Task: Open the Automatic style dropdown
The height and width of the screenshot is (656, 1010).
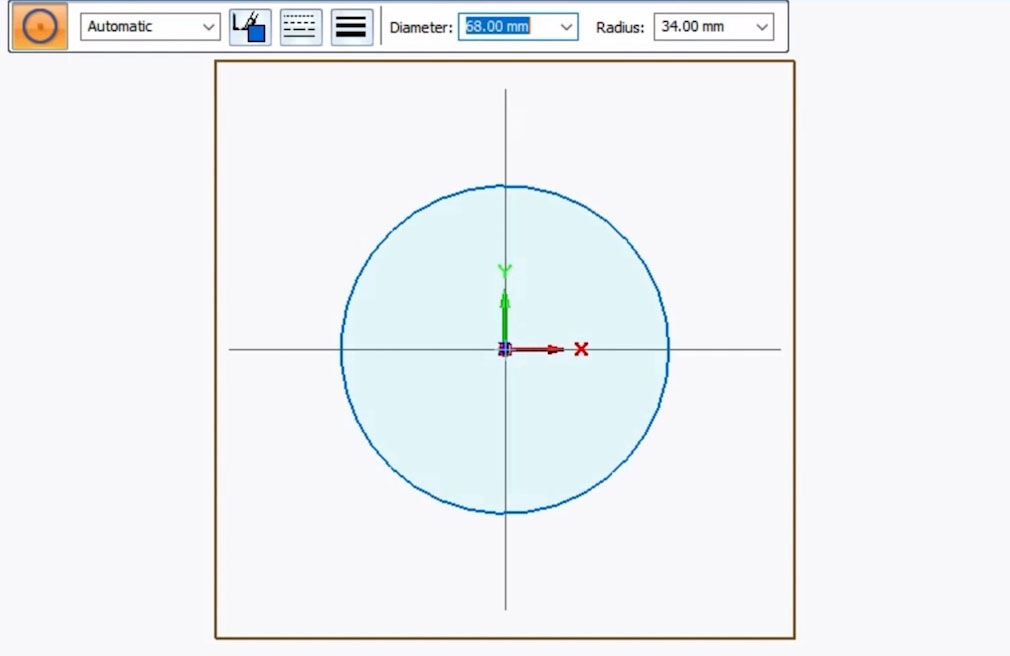Action: point(150,27)
